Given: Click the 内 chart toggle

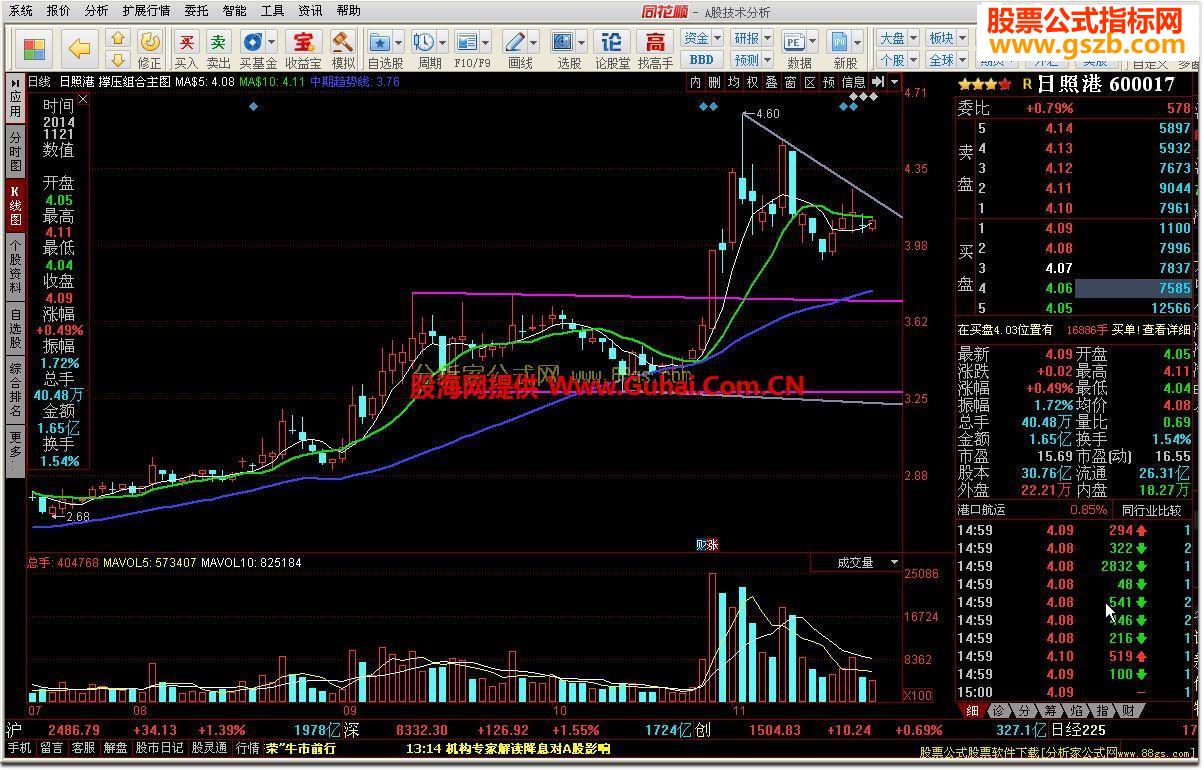Looking at the screenshot, I should 695,82.
